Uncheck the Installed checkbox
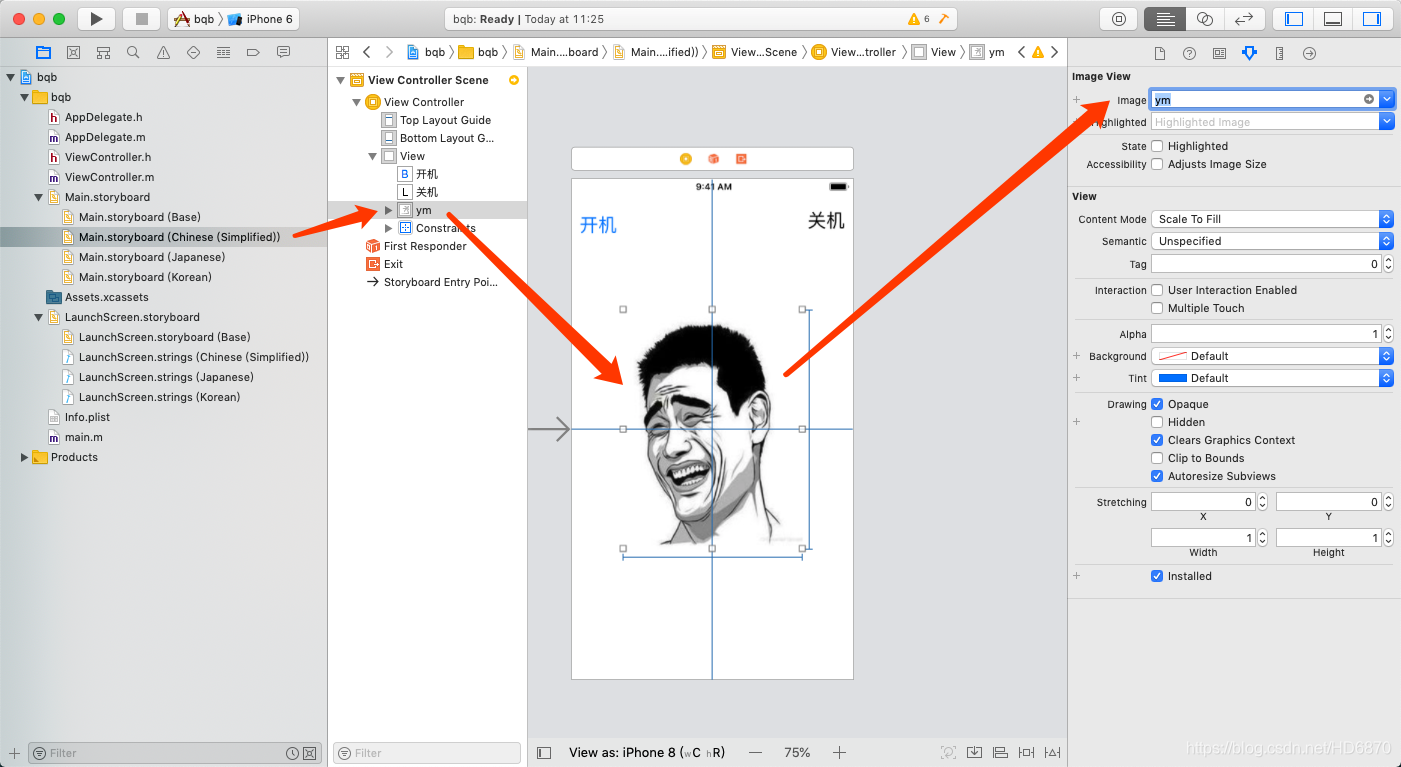This screenshot has width=1401, height=767. coord(1157,576)
